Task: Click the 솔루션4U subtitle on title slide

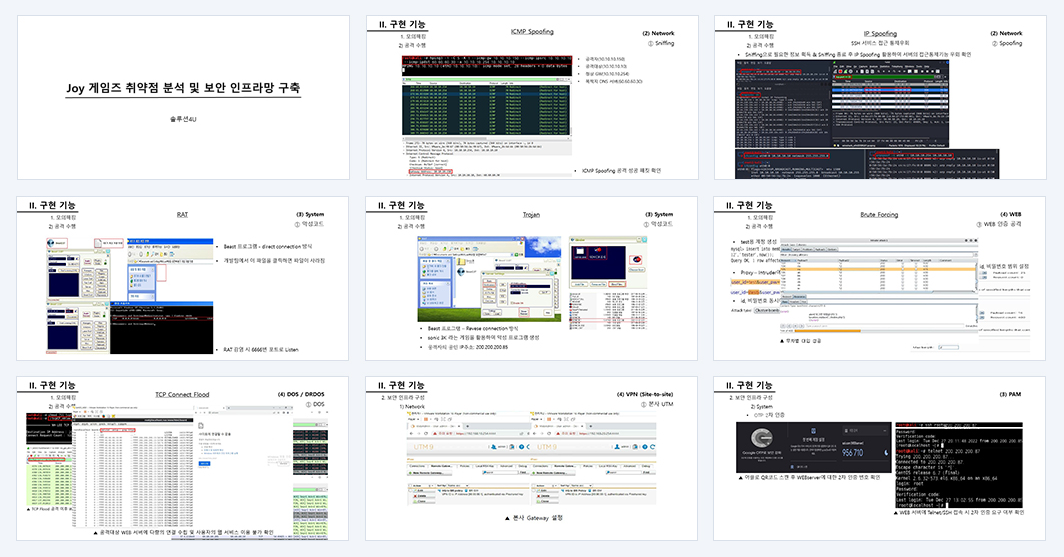Action: point(183,119)
